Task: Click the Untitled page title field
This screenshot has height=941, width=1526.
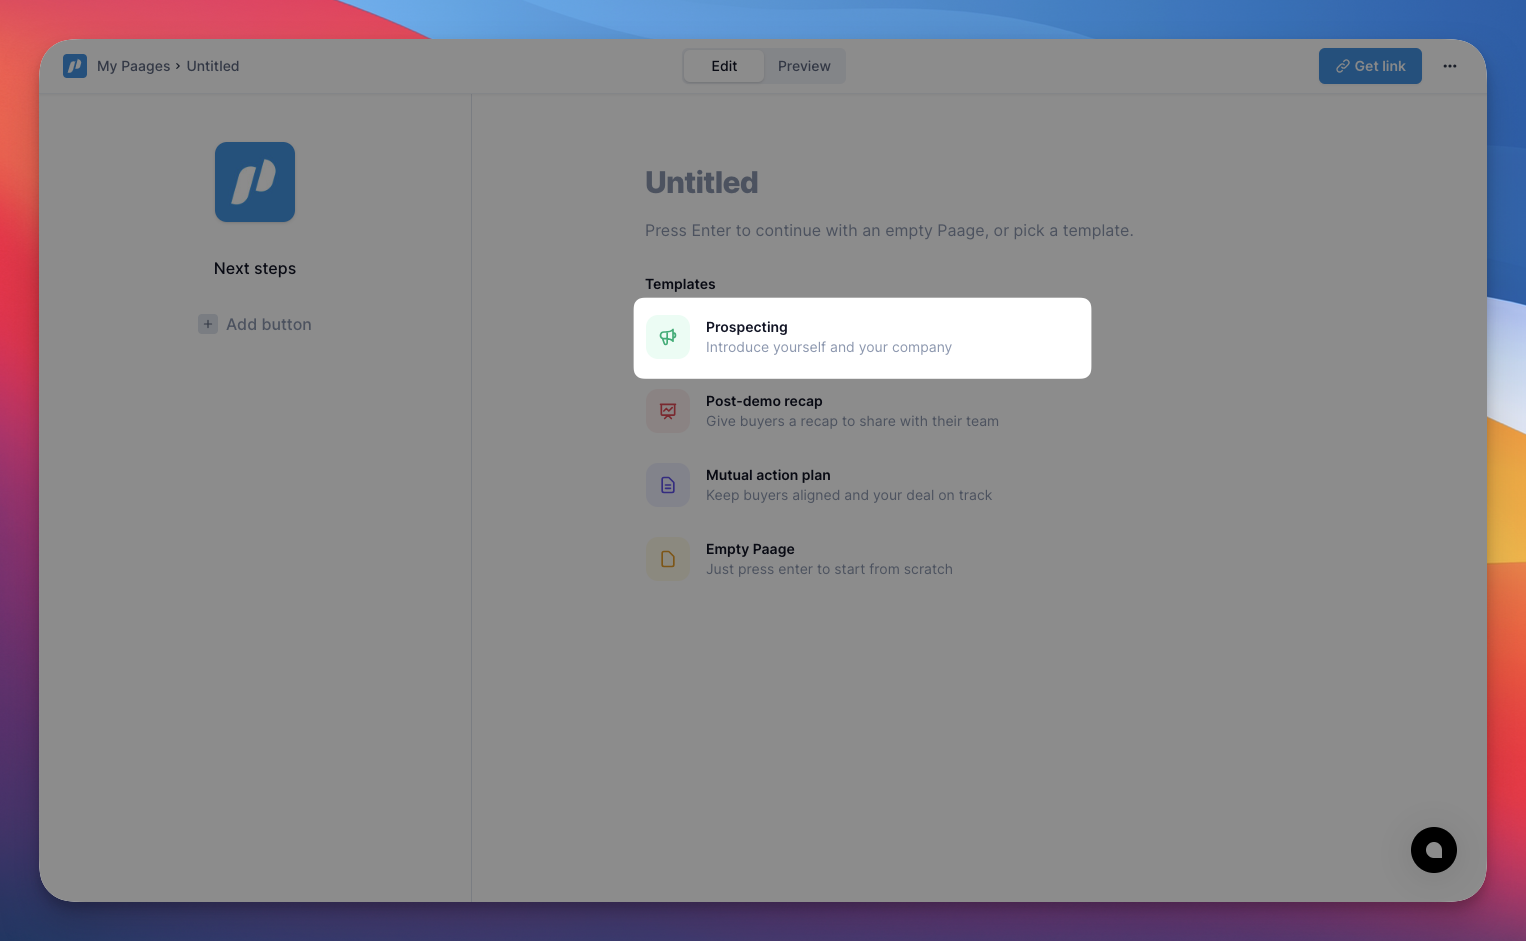Action: point(702,182)
